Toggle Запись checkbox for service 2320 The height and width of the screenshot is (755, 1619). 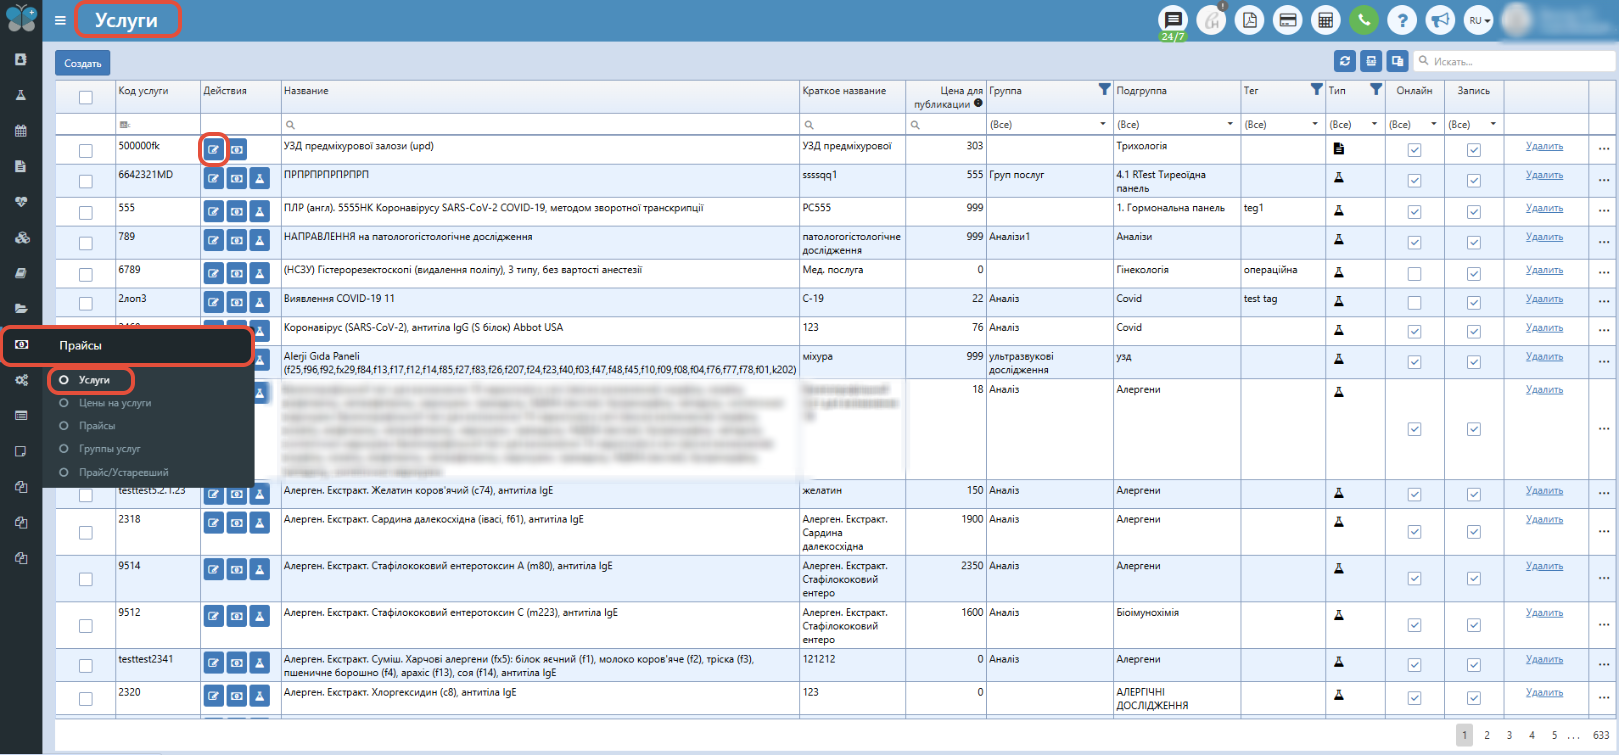(x=1474, y=699)
